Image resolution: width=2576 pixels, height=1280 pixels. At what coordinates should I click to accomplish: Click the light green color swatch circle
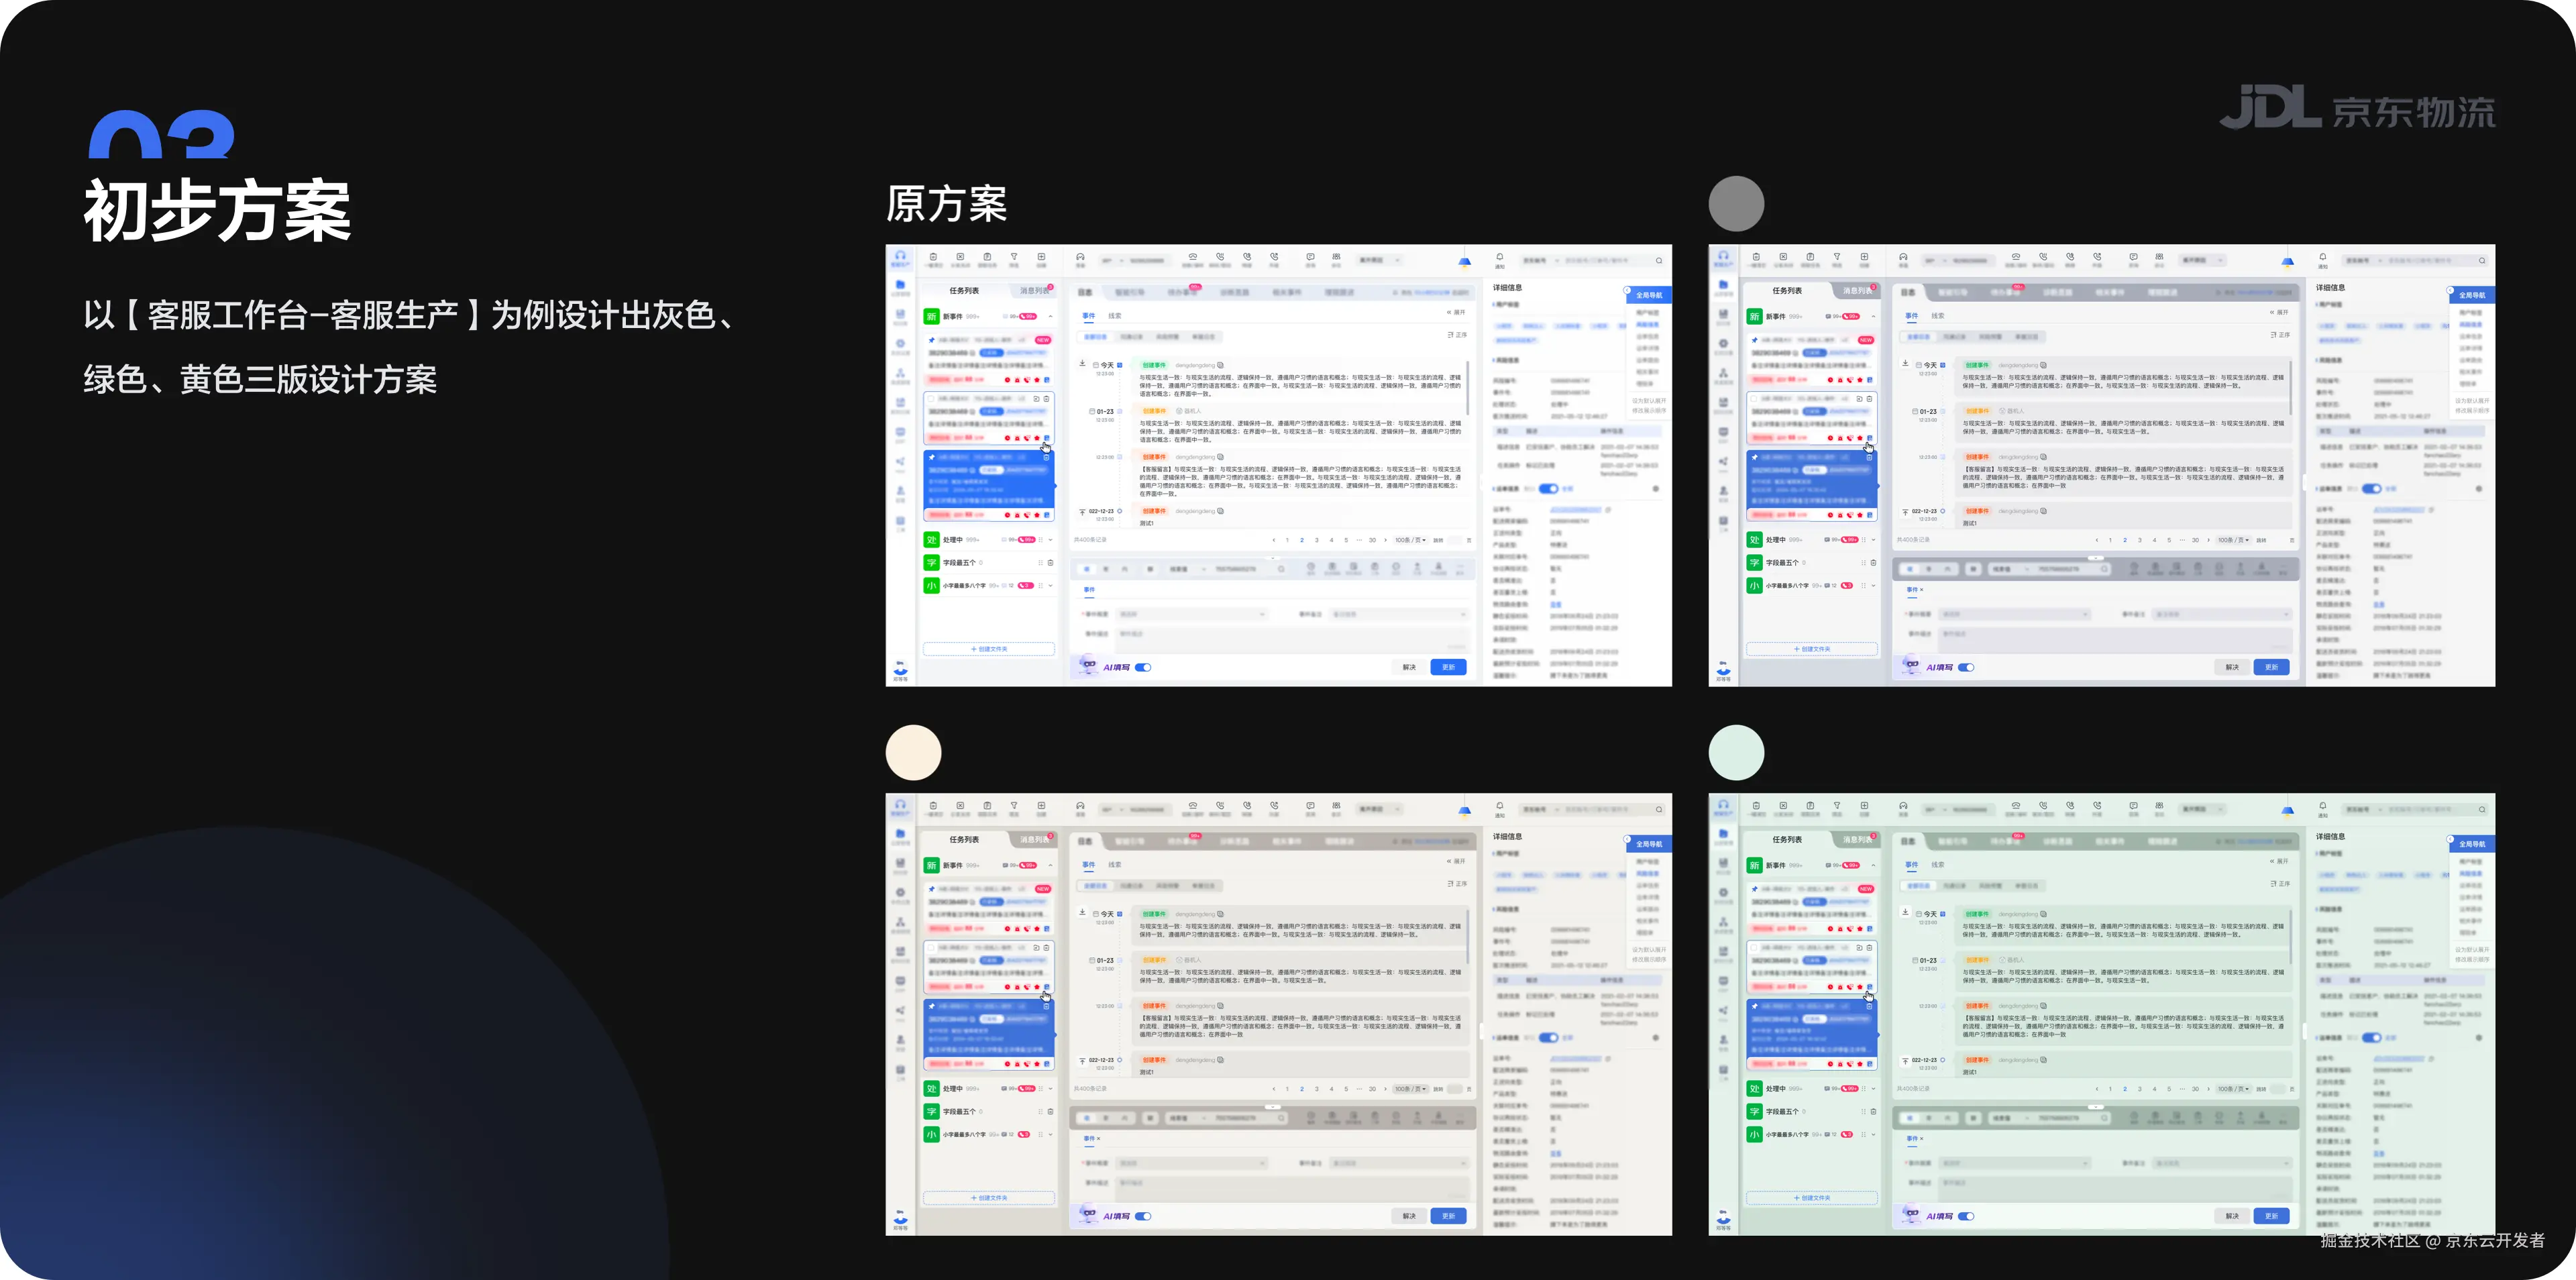(1736, 752)
